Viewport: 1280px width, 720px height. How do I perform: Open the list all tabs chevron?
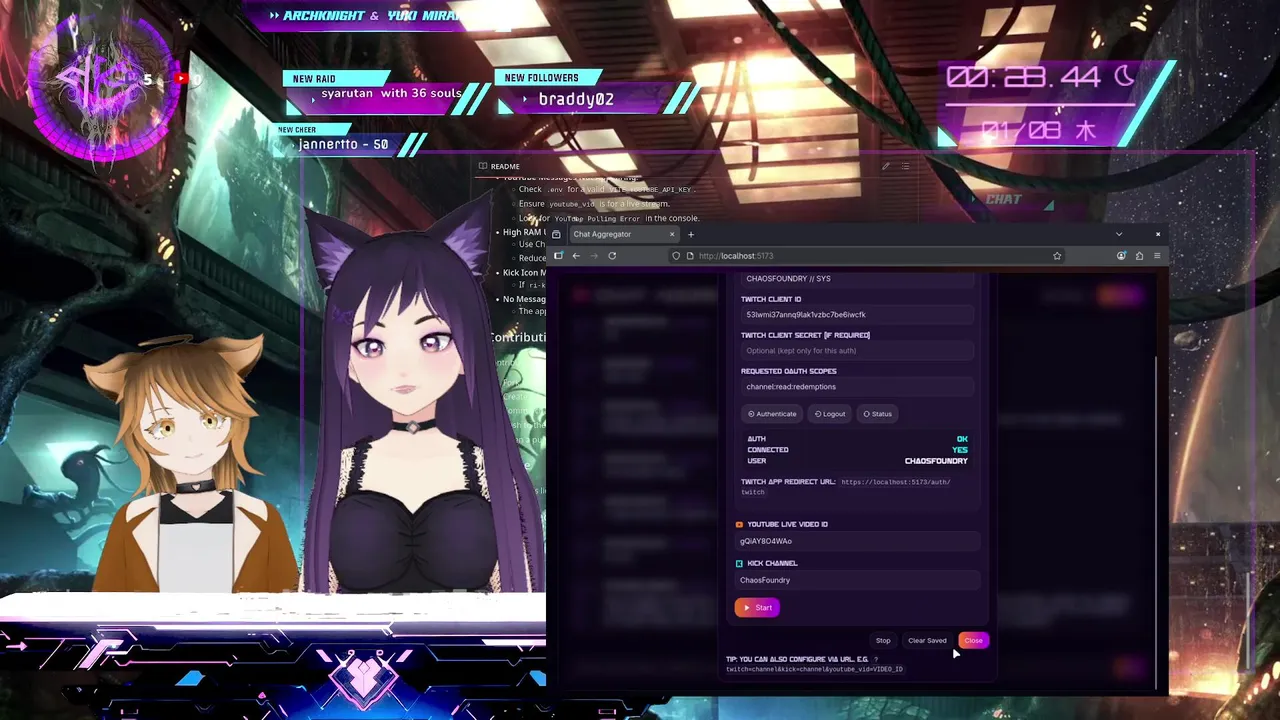click(1119, 234)
